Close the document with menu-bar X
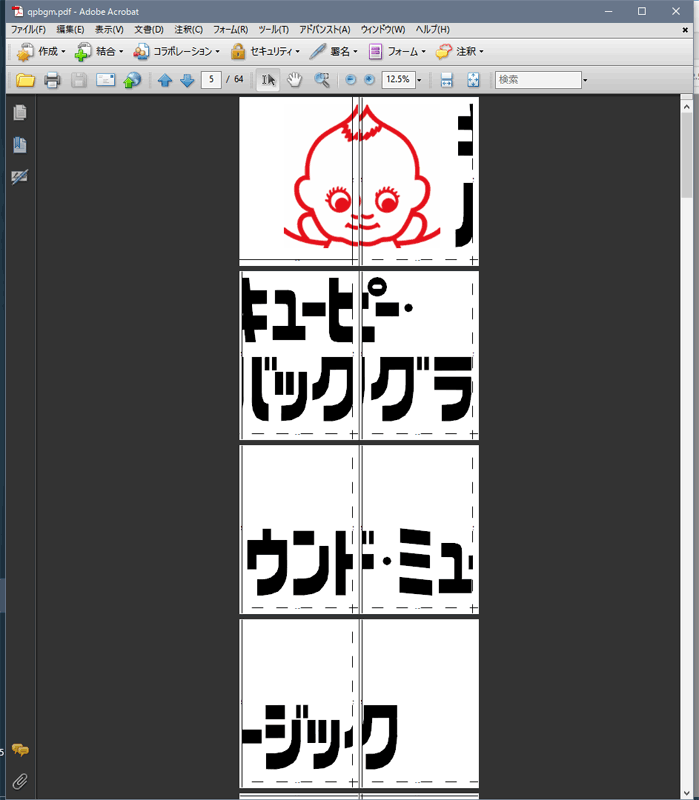Image resolution: width=699 pixels, height=800 pixels. pyautogui.click(x=685, y=30)
